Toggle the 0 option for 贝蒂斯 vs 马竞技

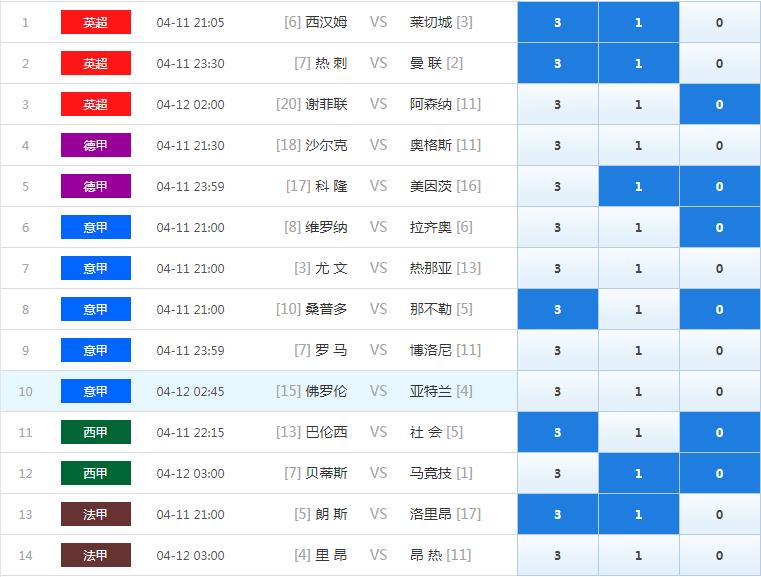(x=720, y=473)
